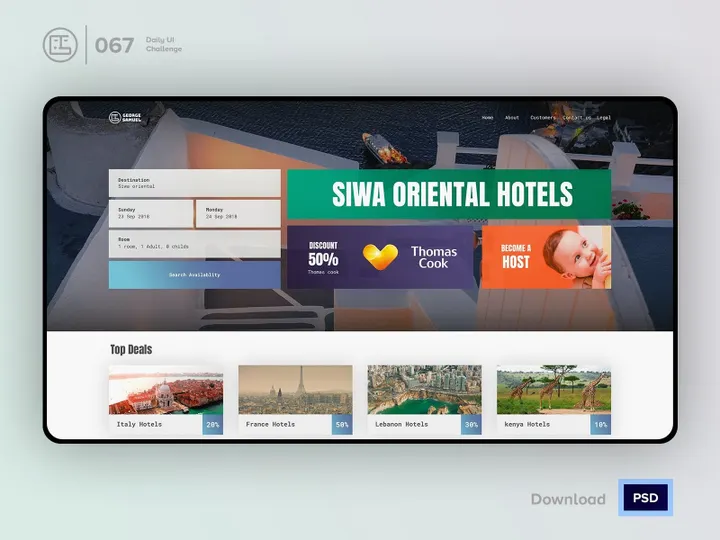Open the Italy Hotels deal photo
This screenshot has width=720, height=540.
click(166, 390)
